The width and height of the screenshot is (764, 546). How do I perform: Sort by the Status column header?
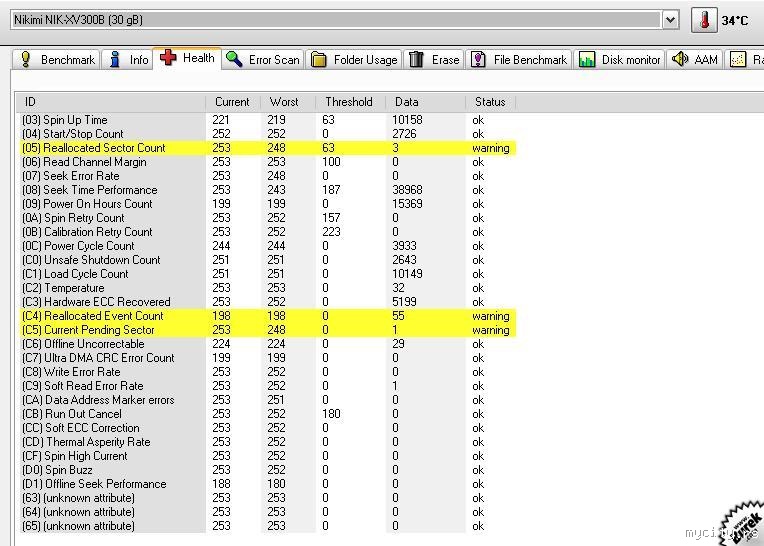[x=491, y=102]
